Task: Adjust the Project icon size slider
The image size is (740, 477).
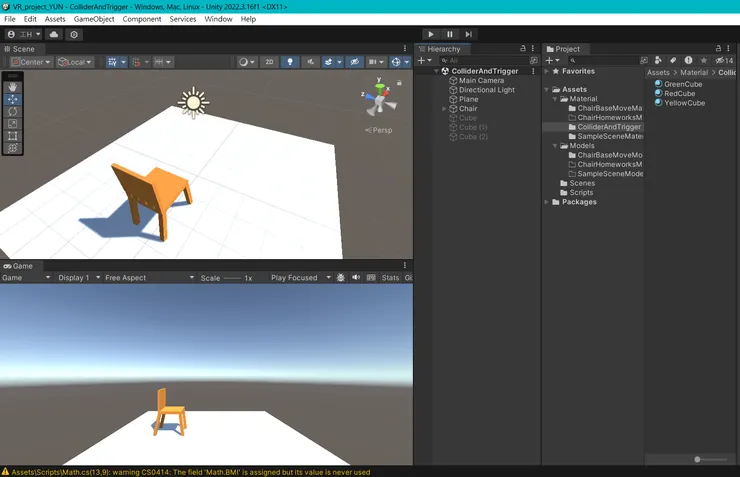Action: click(698, 459)
